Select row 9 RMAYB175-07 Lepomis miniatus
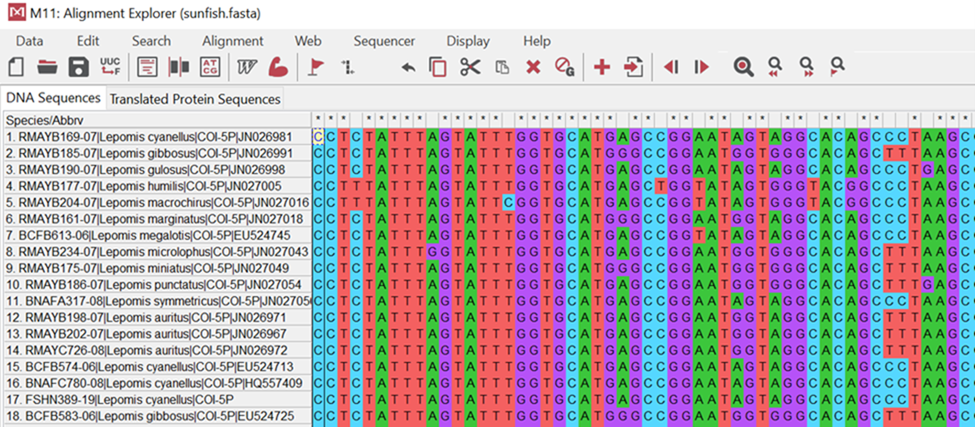 point(157,268)
